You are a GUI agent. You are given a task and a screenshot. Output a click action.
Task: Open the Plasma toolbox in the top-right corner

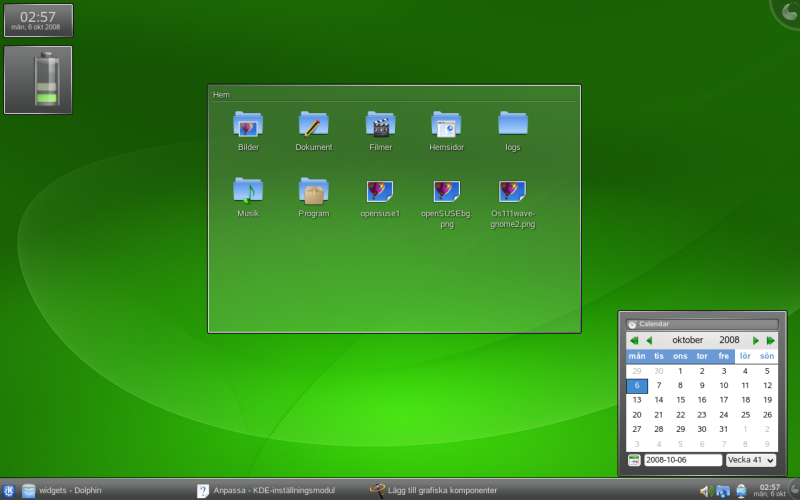click(x=788, y=11)
